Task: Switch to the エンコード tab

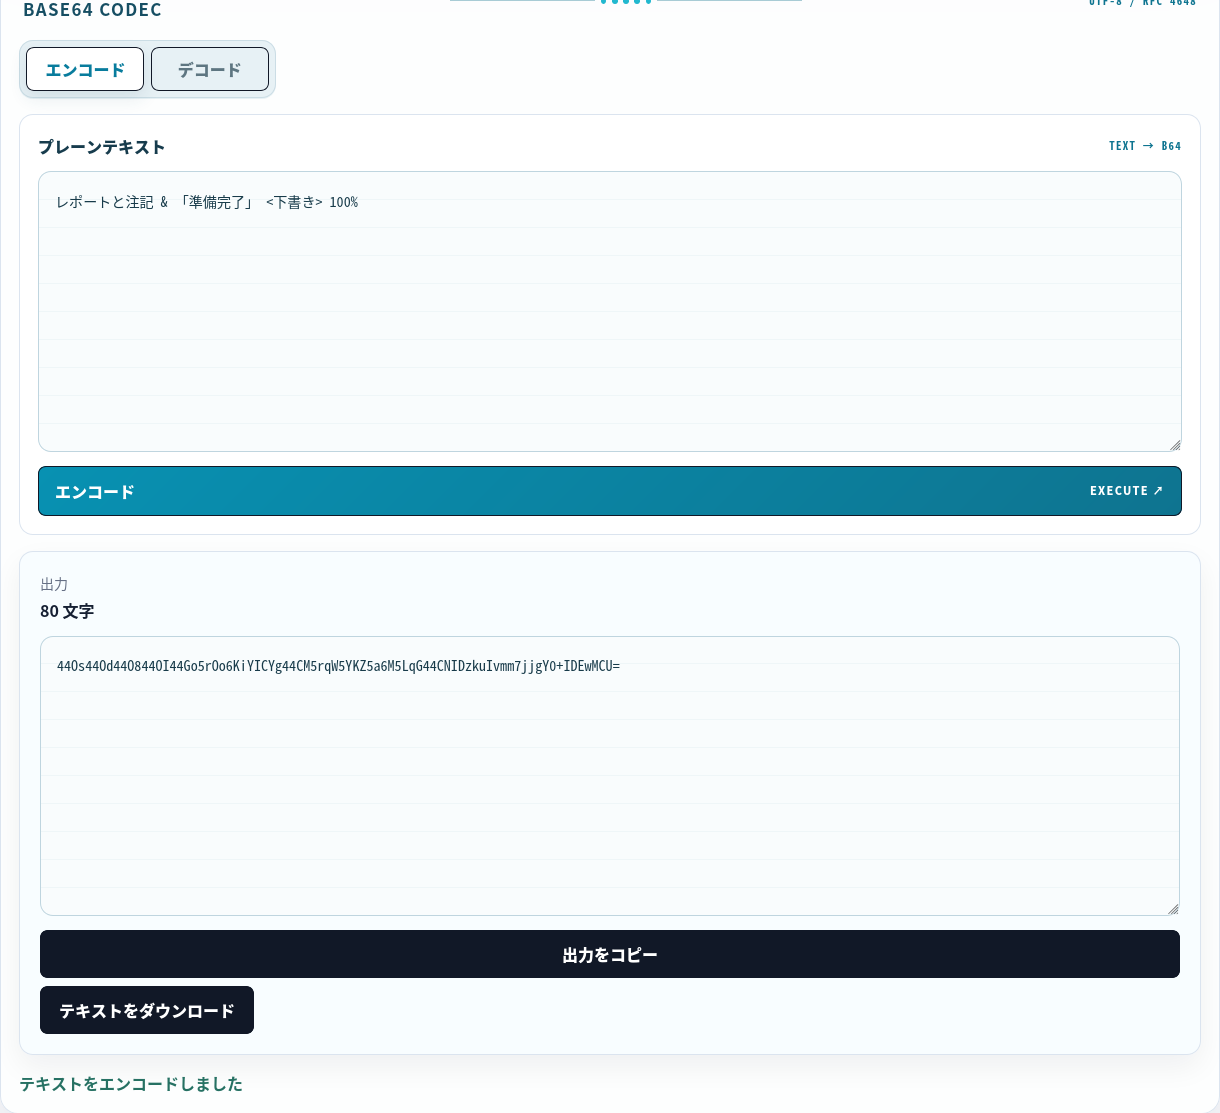Action: (85, 69)
